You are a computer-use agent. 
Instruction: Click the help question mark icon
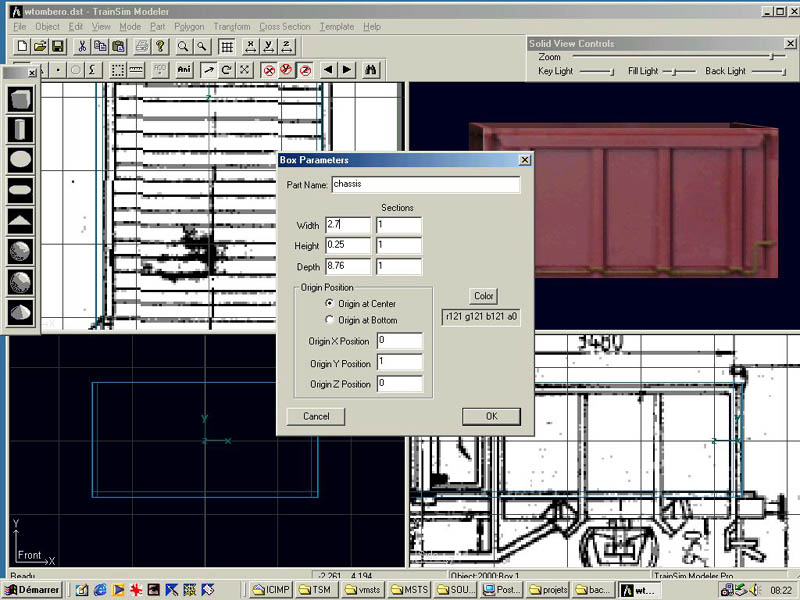[x=159, y=46]
